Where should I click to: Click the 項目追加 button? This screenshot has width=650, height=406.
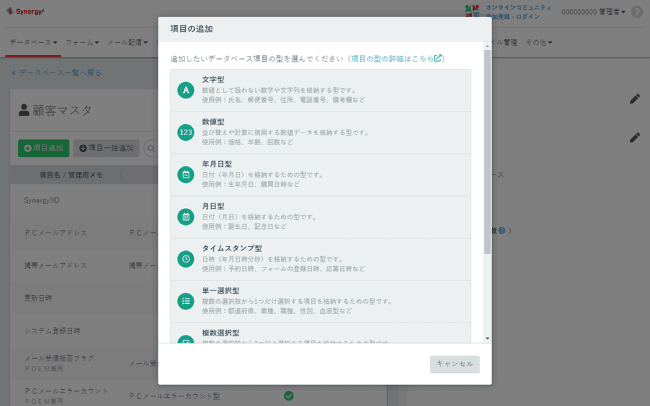(43, 148)
